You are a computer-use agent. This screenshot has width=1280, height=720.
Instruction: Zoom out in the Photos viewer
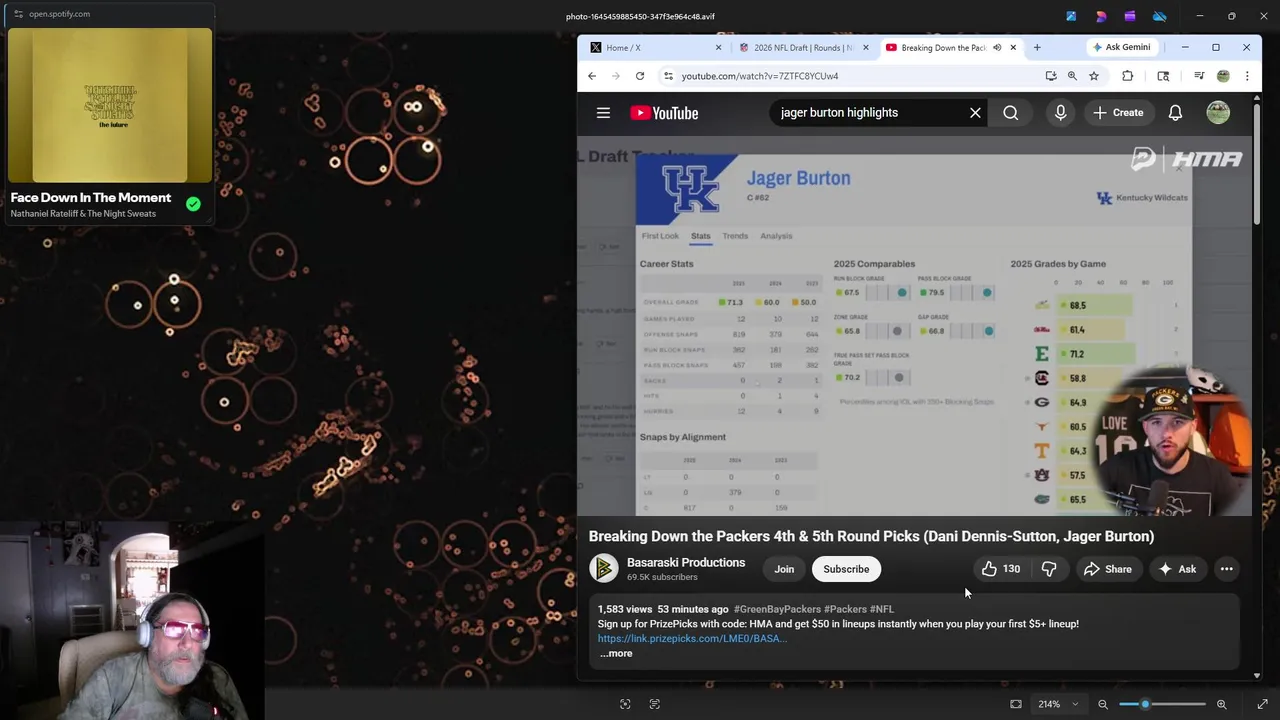1103,704
